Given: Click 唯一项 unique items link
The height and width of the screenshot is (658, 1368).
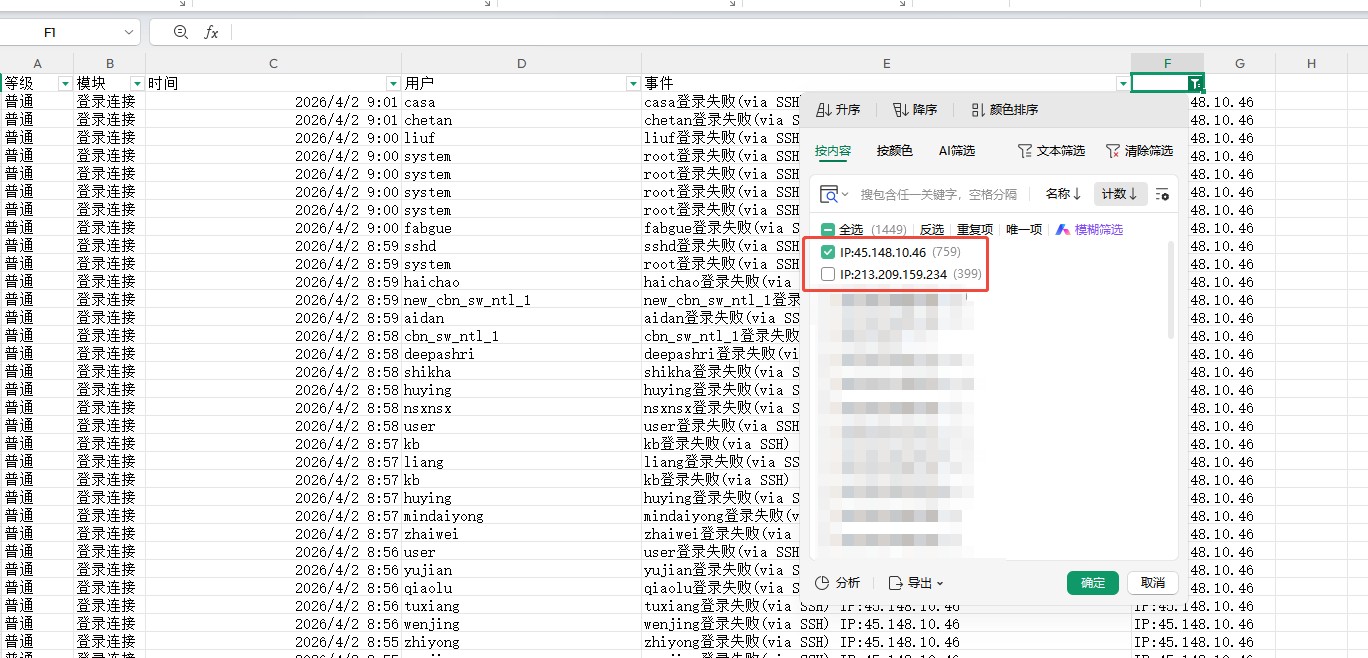Looking at the screenshot, I should [x=1024, y=229].
